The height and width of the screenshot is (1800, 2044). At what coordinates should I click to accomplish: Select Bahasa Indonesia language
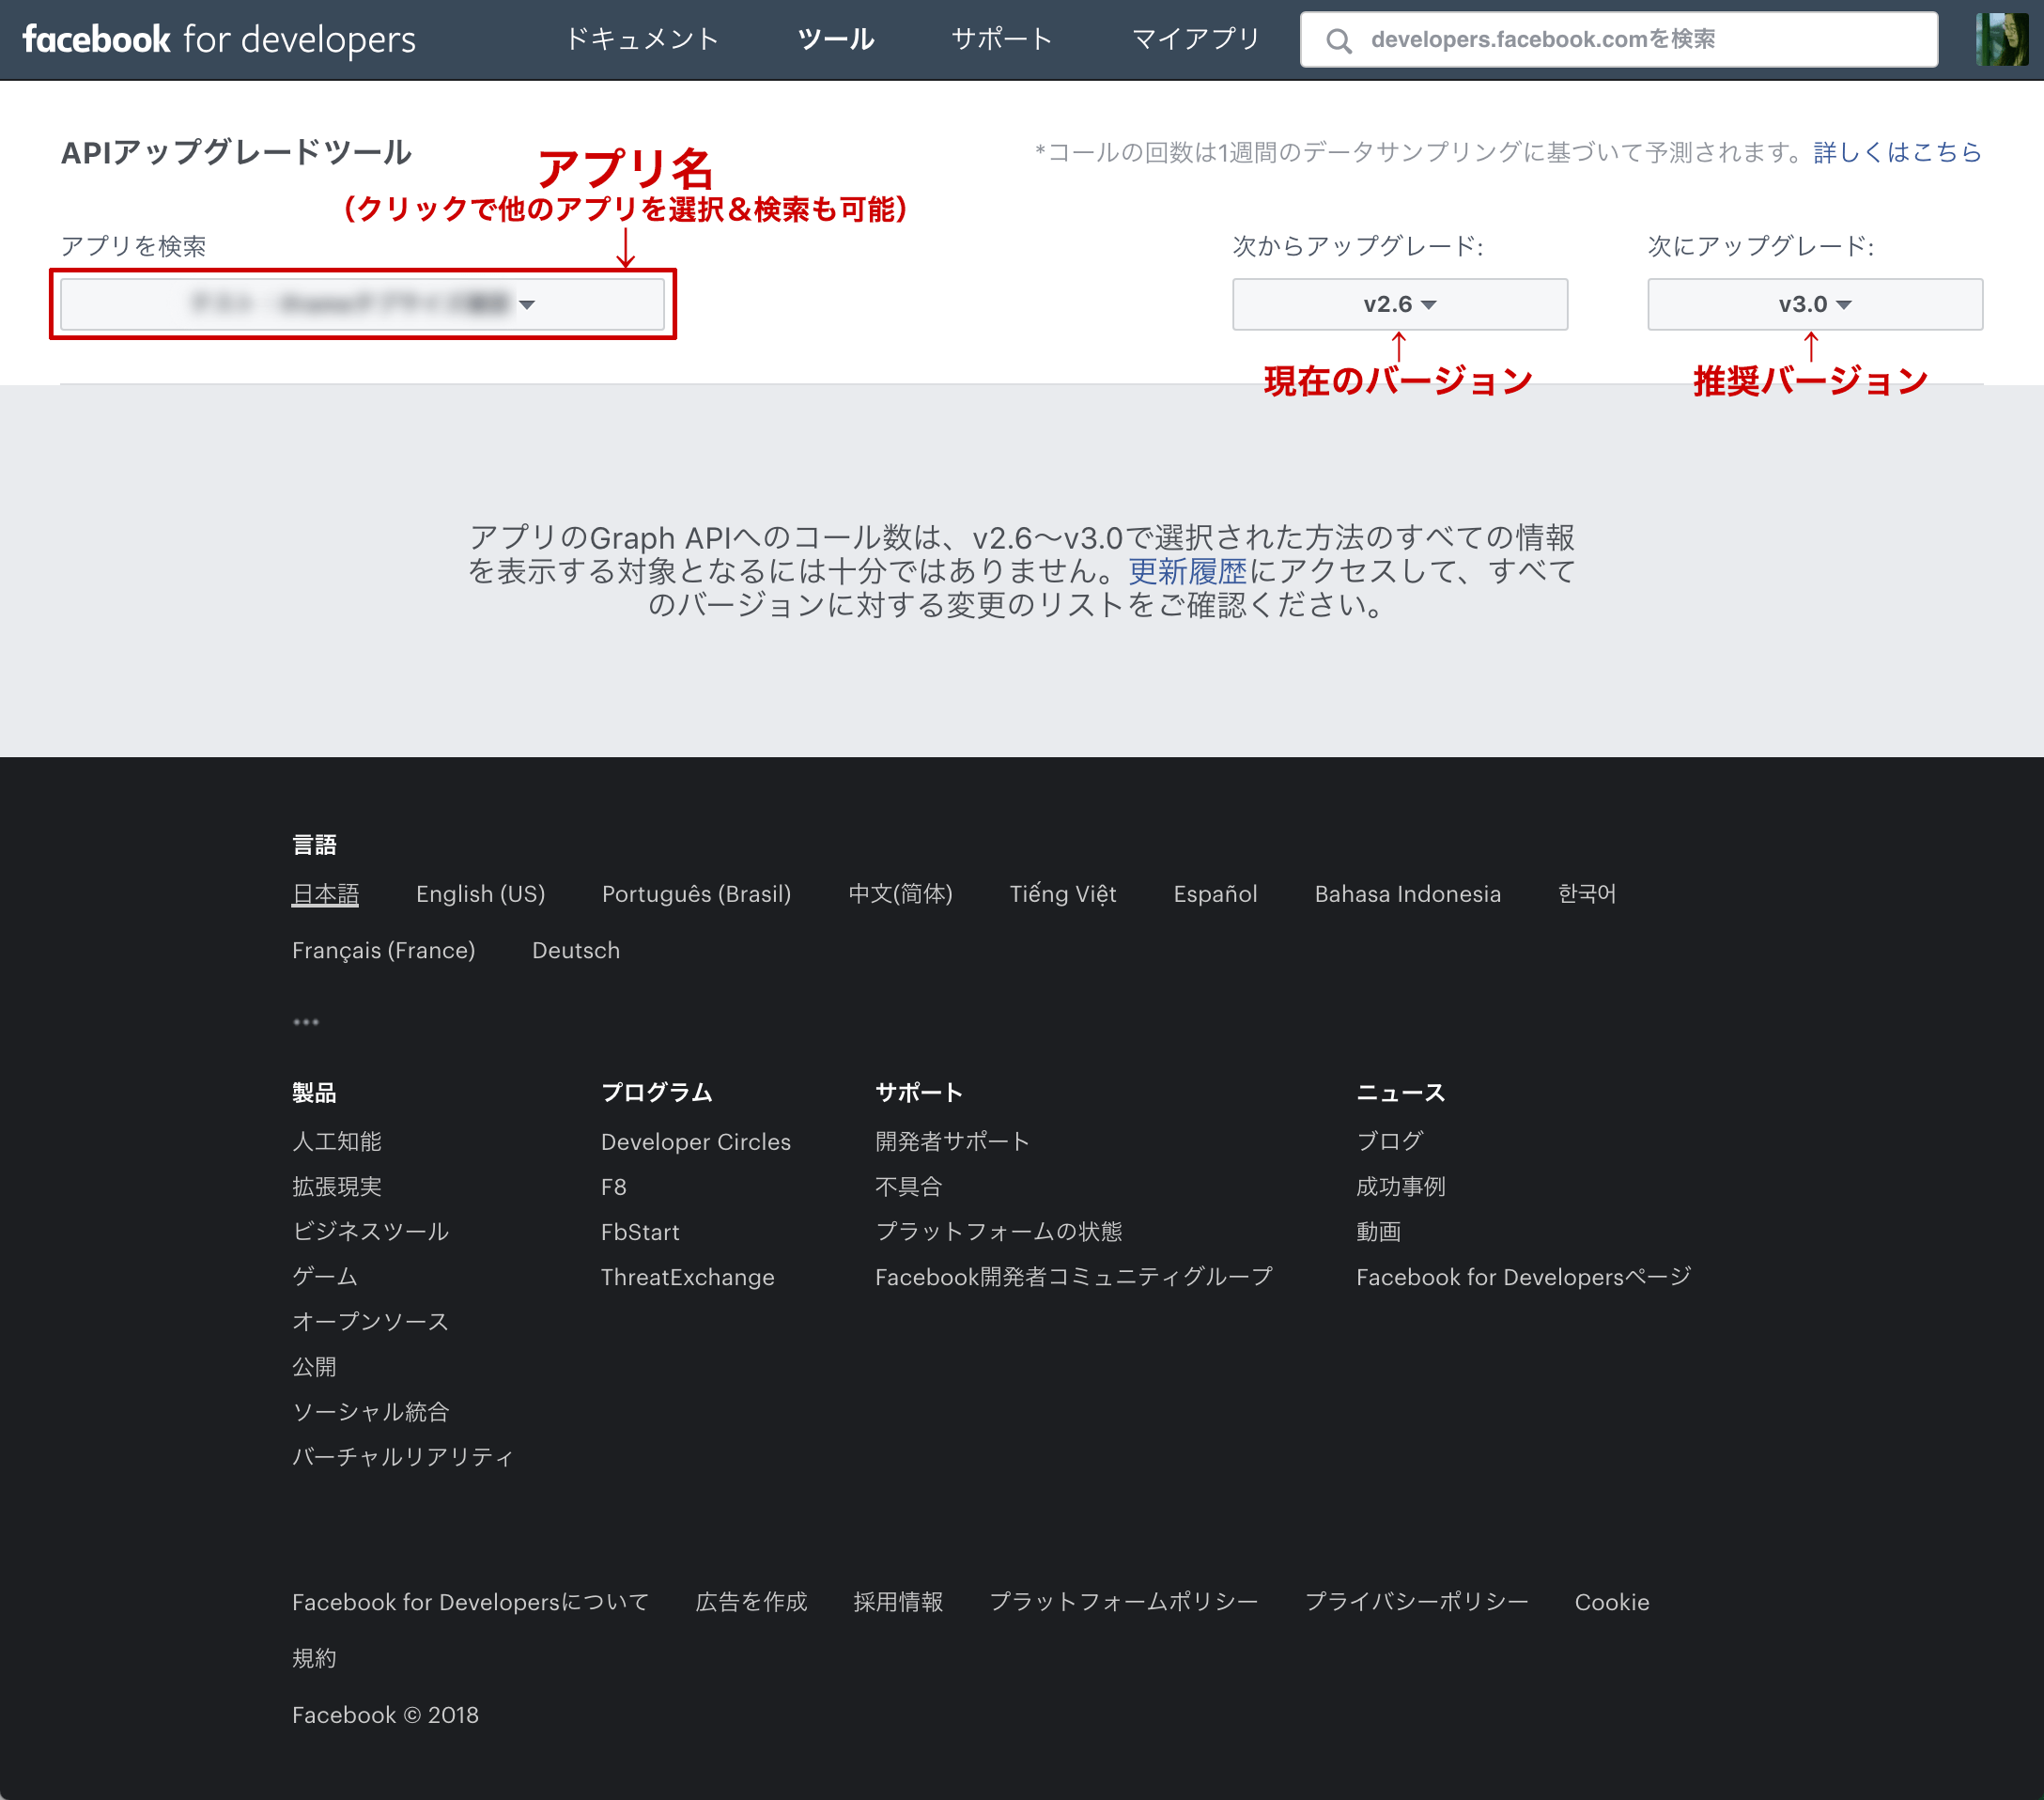[1407, 894]
